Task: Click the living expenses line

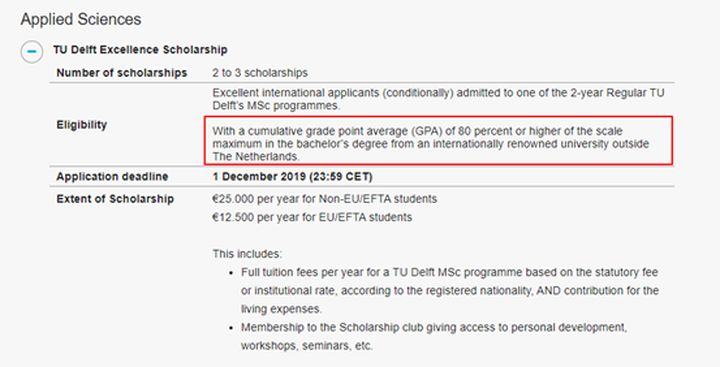Action: pos(281,309)
